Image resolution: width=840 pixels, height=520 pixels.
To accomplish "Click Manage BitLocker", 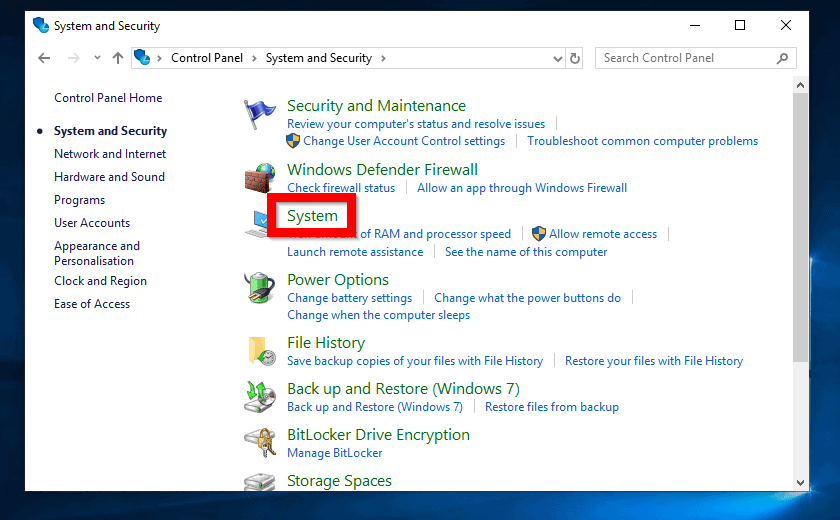I will 335,453.
